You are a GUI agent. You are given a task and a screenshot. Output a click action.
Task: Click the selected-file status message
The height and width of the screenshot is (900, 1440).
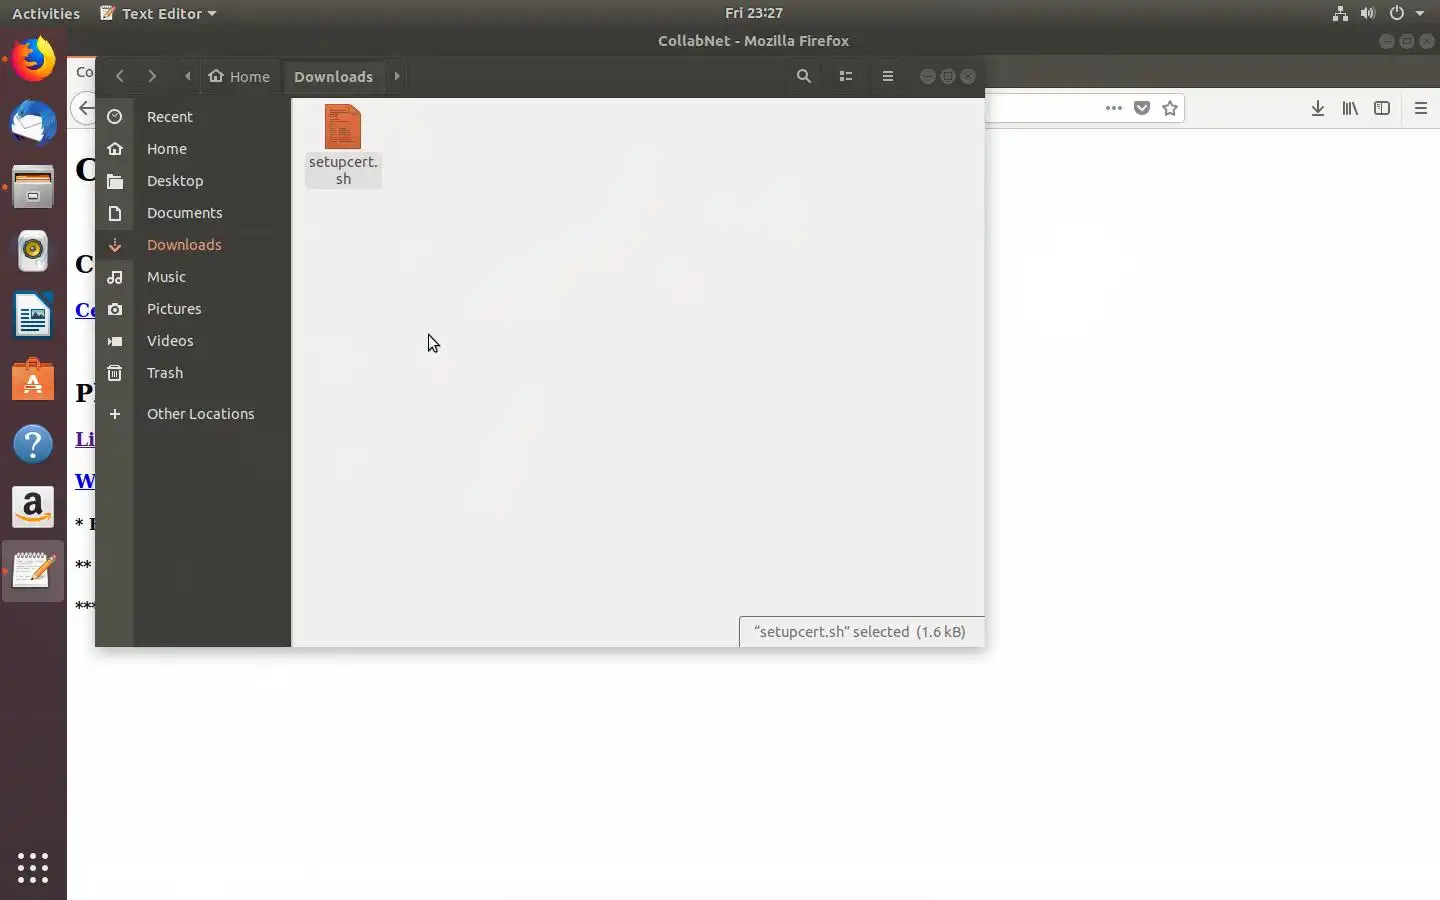point(860,632)
